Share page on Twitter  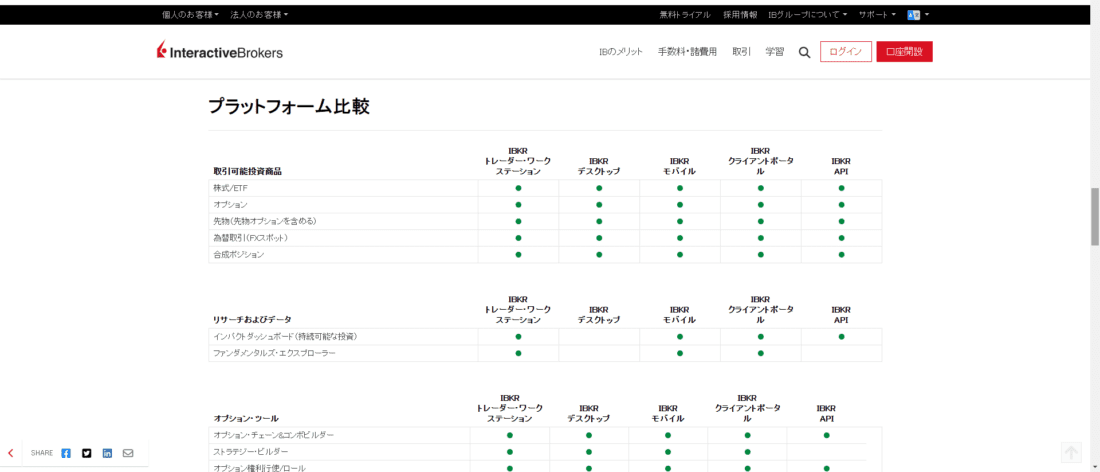87,453
